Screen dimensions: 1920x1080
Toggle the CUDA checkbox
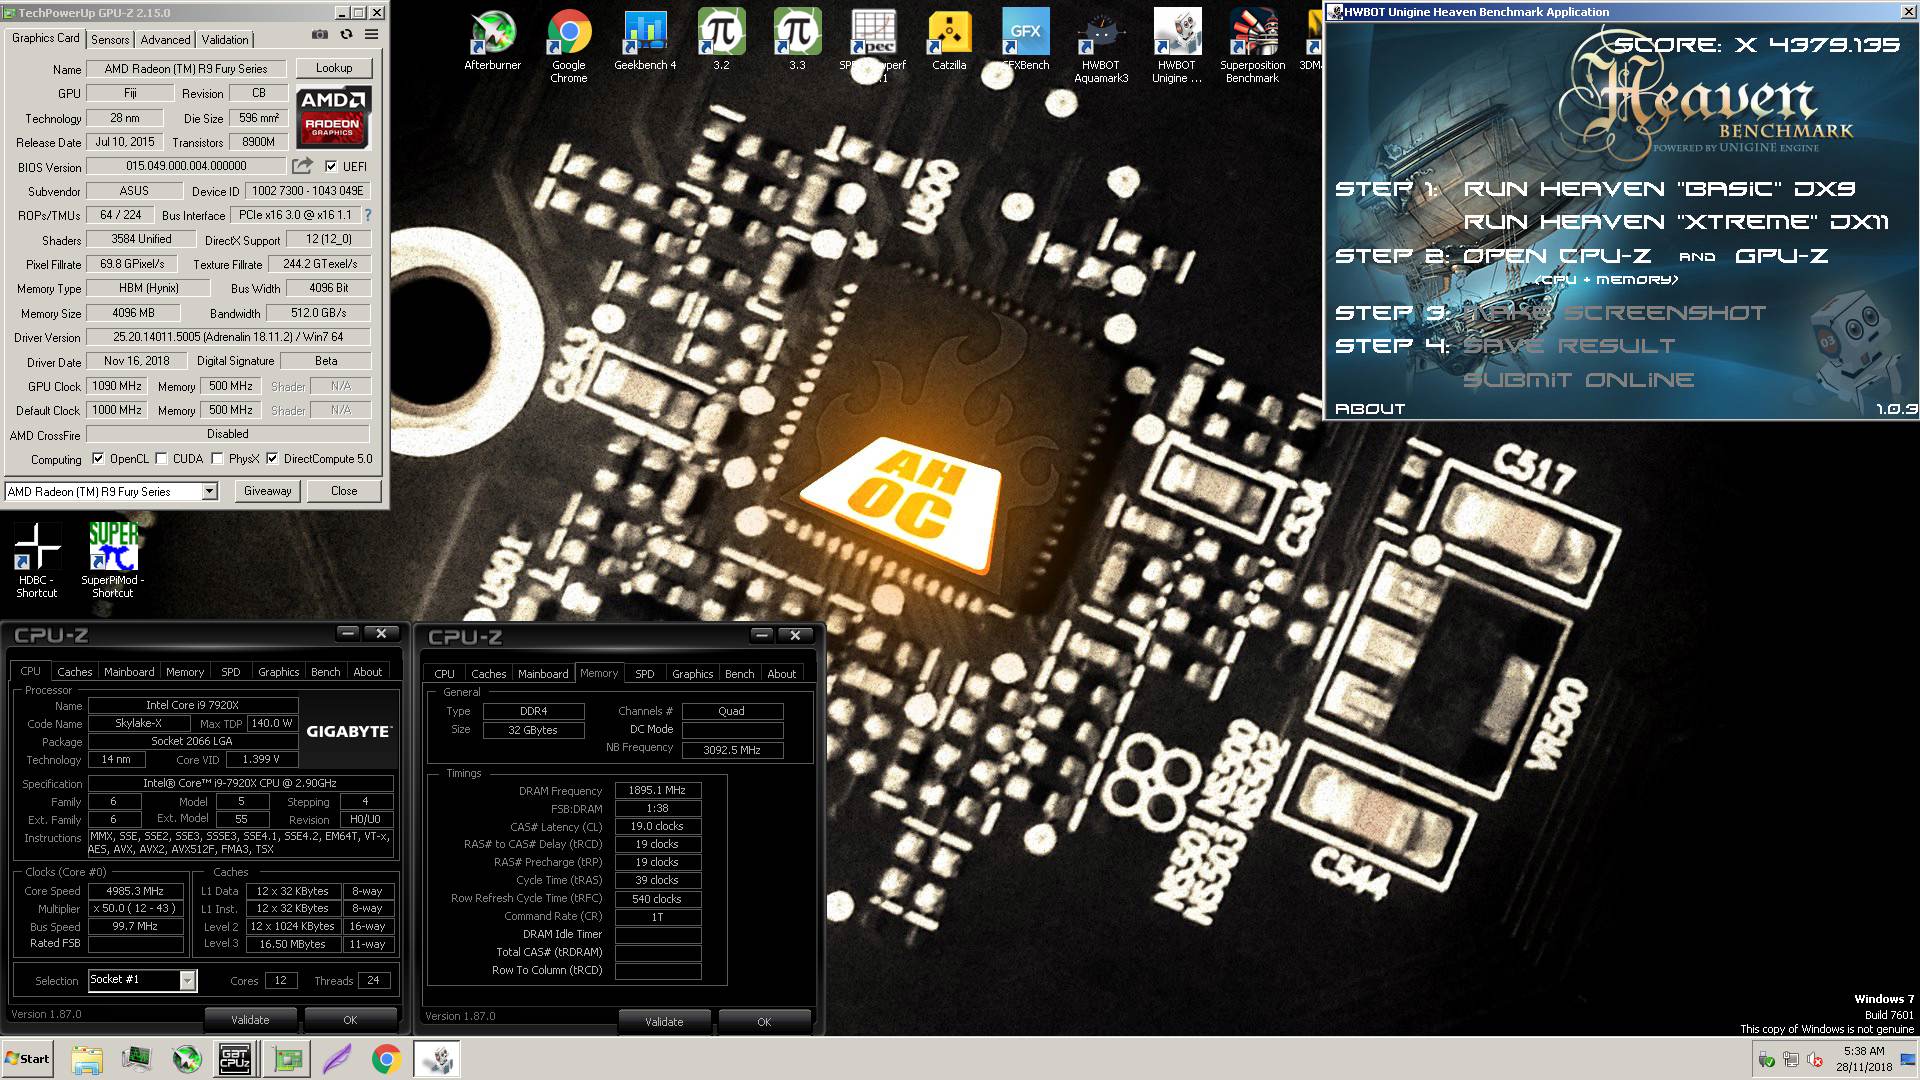coord(161,459)
